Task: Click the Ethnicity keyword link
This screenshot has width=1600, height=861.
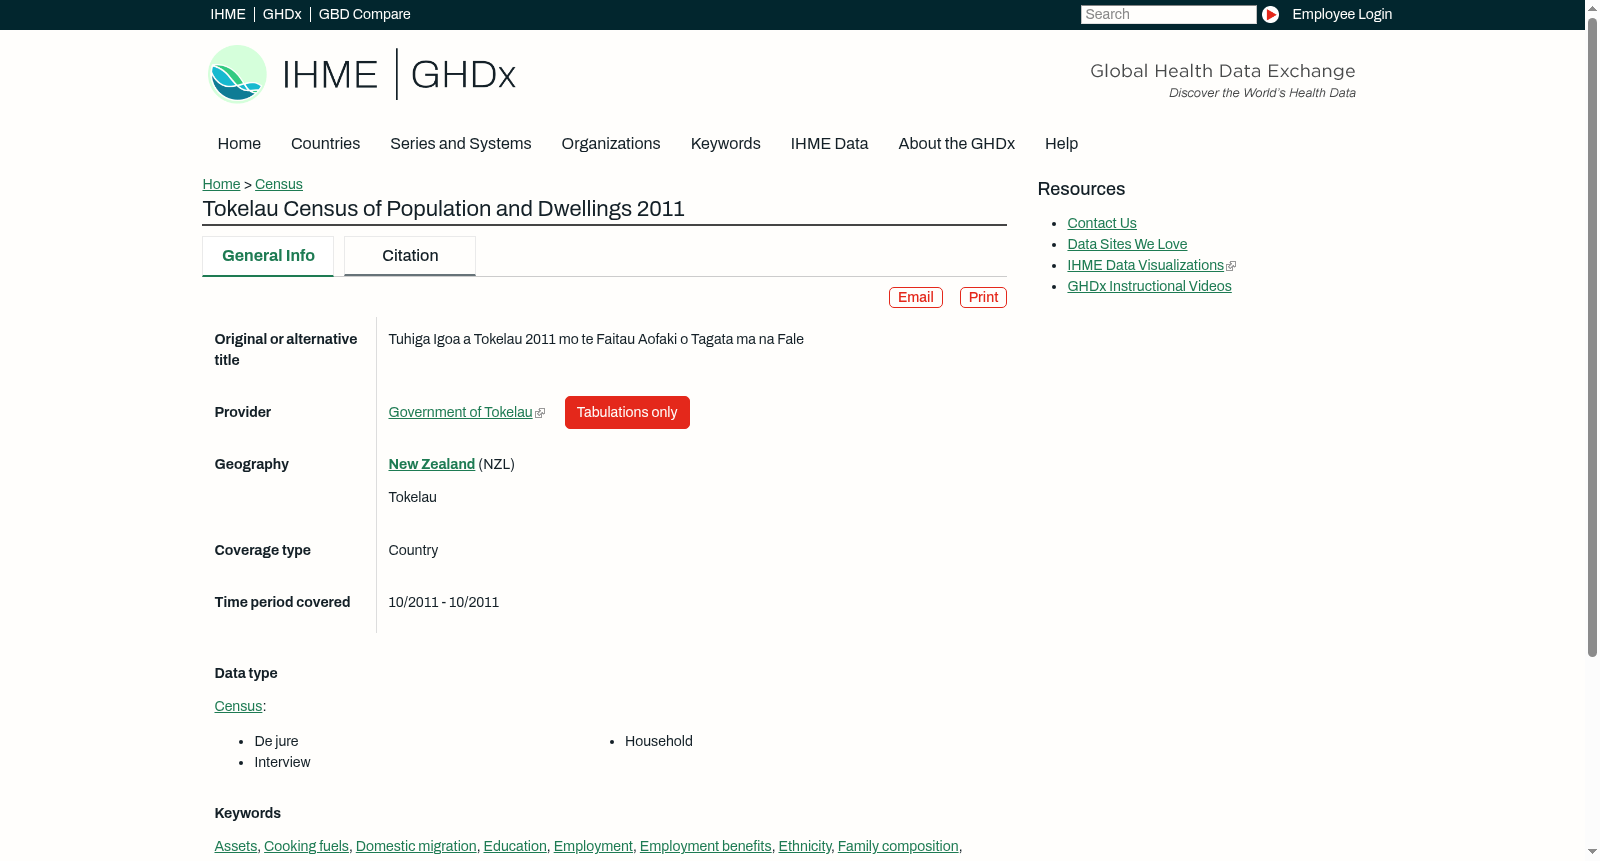Action: pyautogui.click(x=805, y=846)
